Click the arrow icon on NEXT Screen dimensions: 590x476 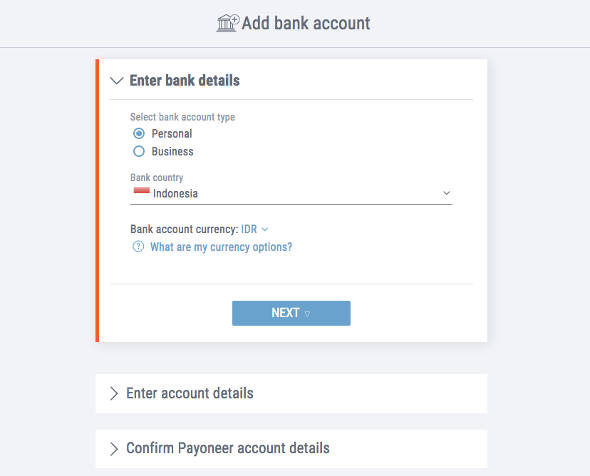[307, 313]
